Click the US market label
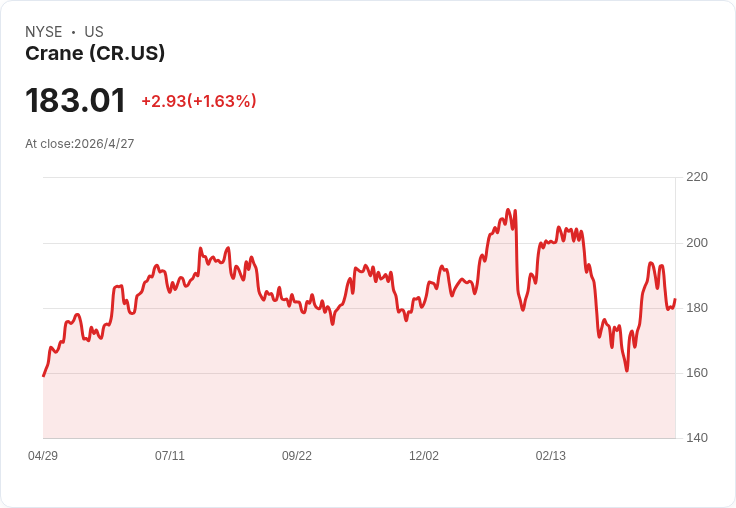 point(94,32)
